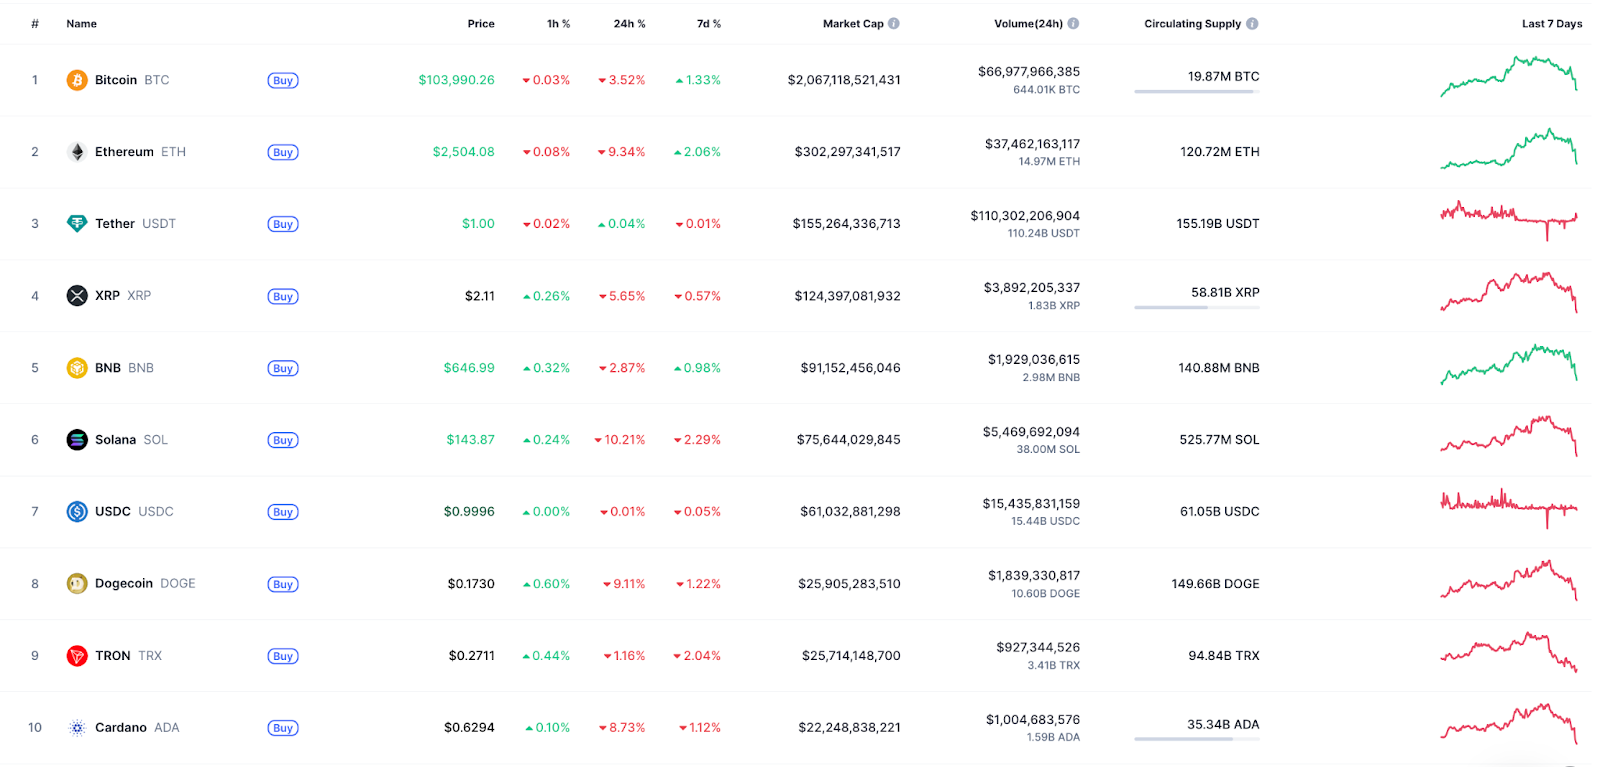Open the USDC coin name link

click(113, 512)
